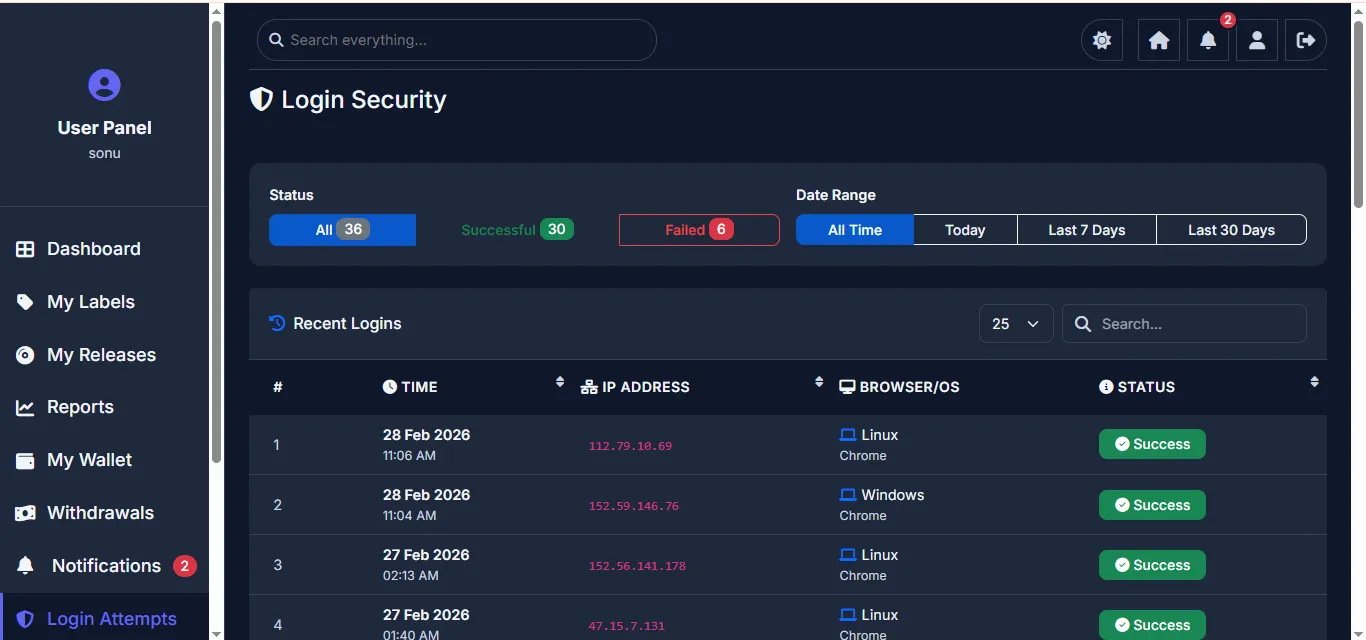Click the logout arrow icon
This screenshot has width=1366, height=640.
tap(1306, 40)
